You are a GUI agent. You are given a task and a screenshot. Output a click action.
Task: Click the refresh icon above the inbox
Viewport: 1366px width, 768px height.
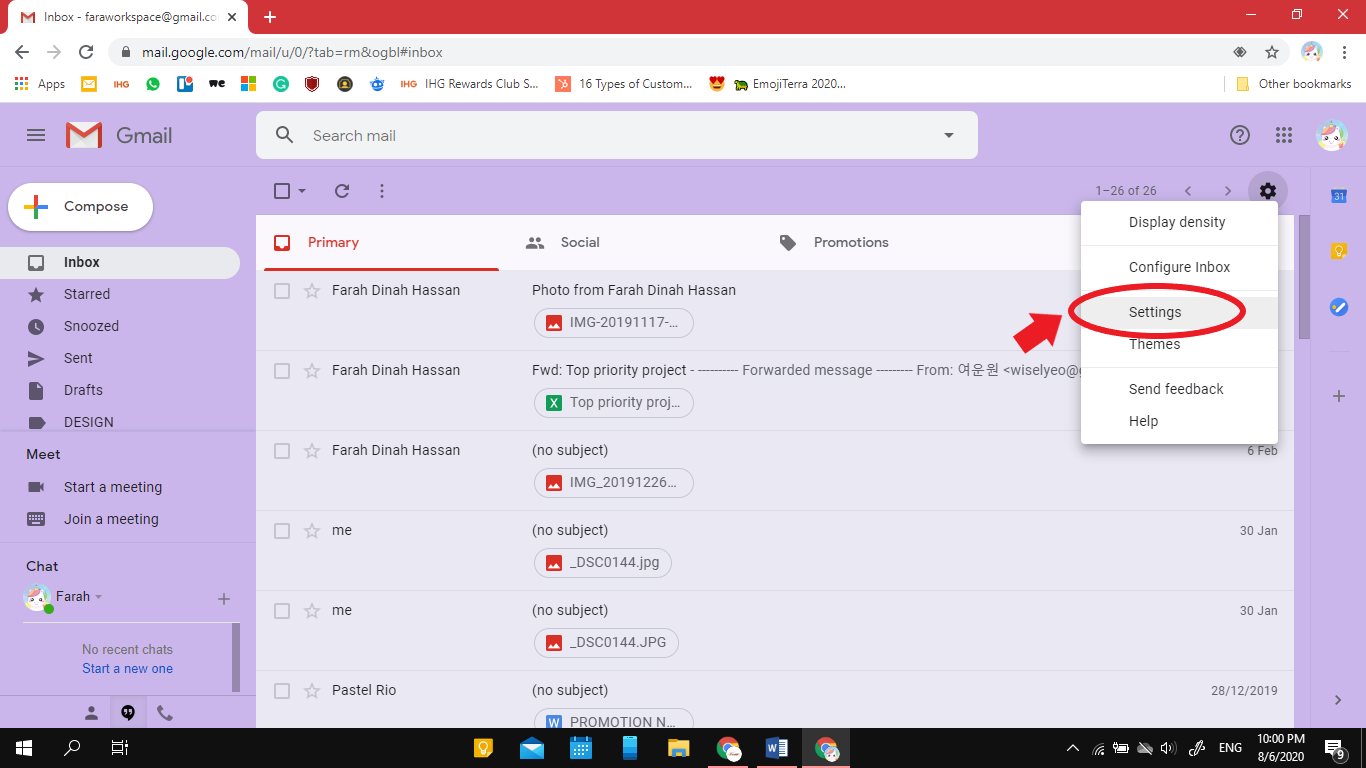(342, 191)
